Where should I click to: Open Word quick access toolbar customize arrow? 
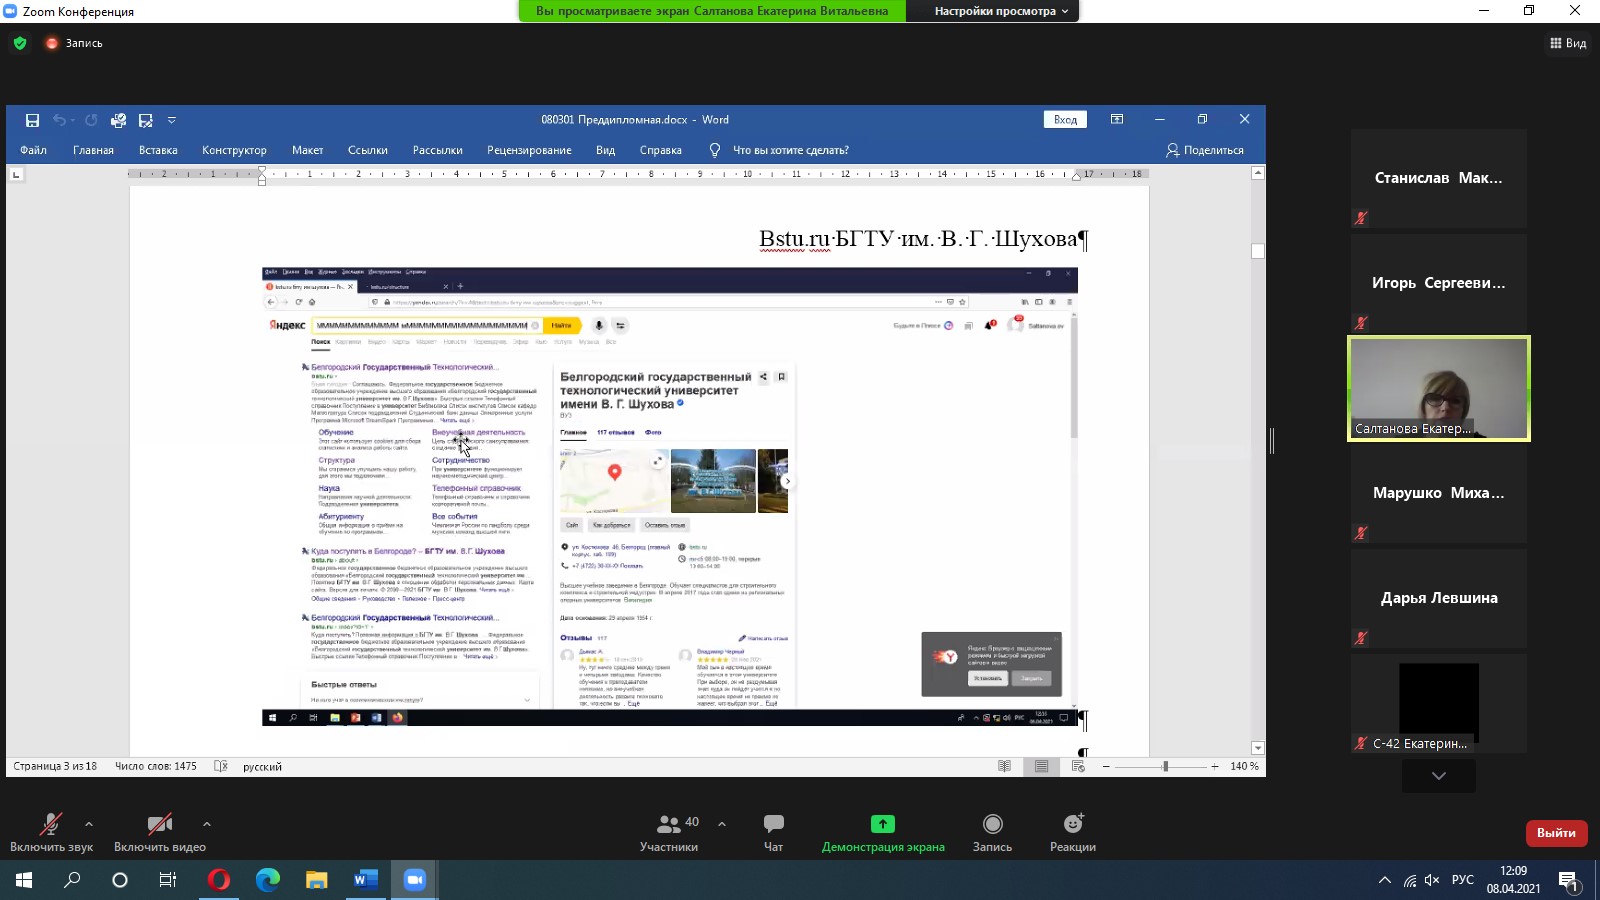coord(172,120)
